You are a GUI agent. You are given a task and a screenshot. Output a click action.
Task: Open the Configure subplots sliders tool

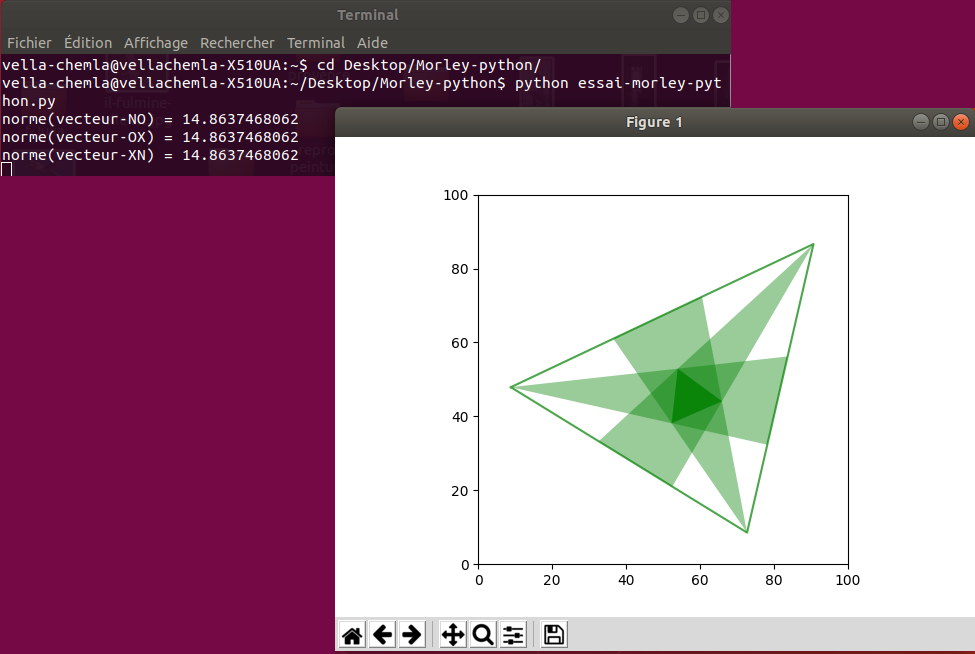513,635
